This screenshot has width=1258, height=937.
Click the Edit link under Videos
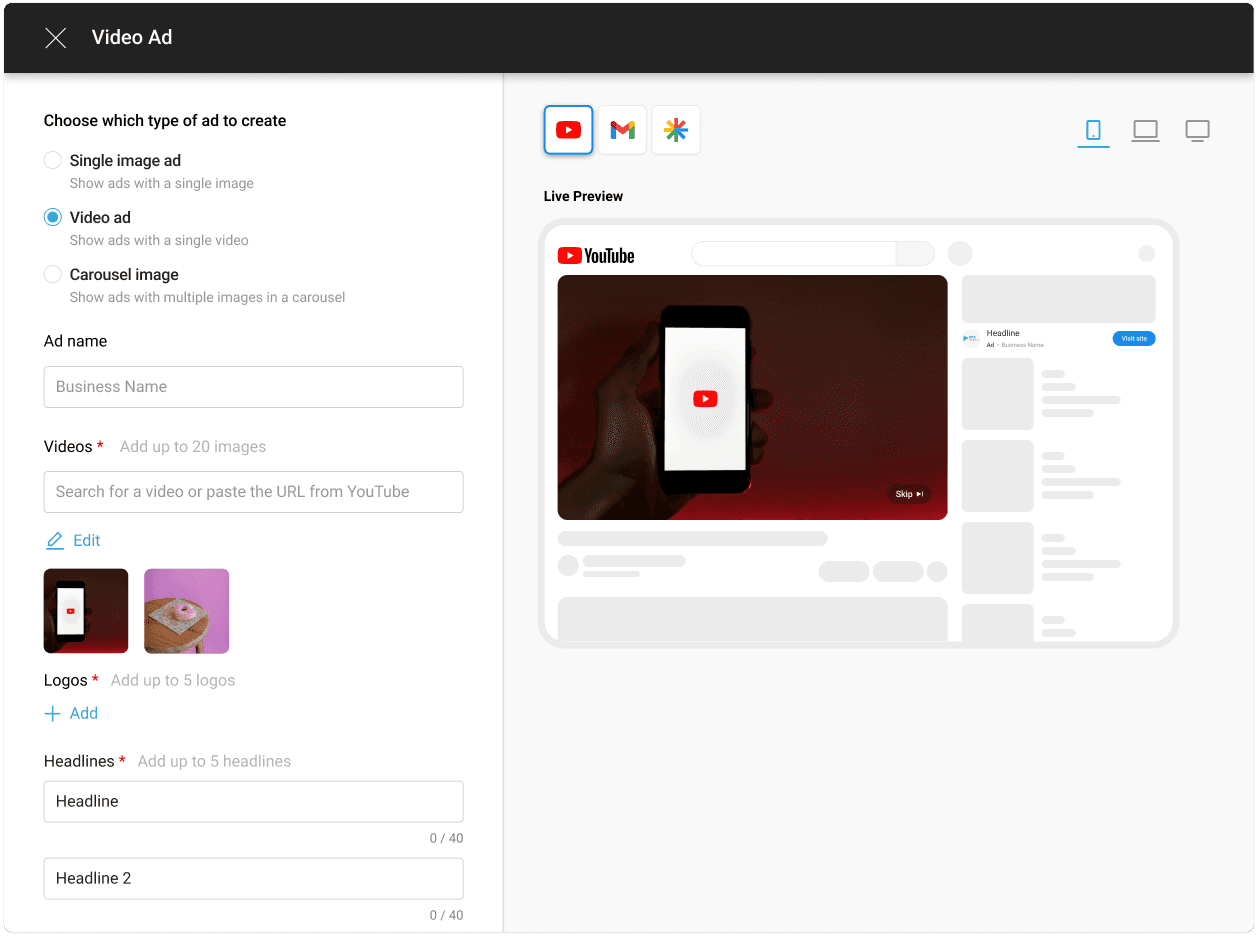pyautogui.click(x=87, y=541)
